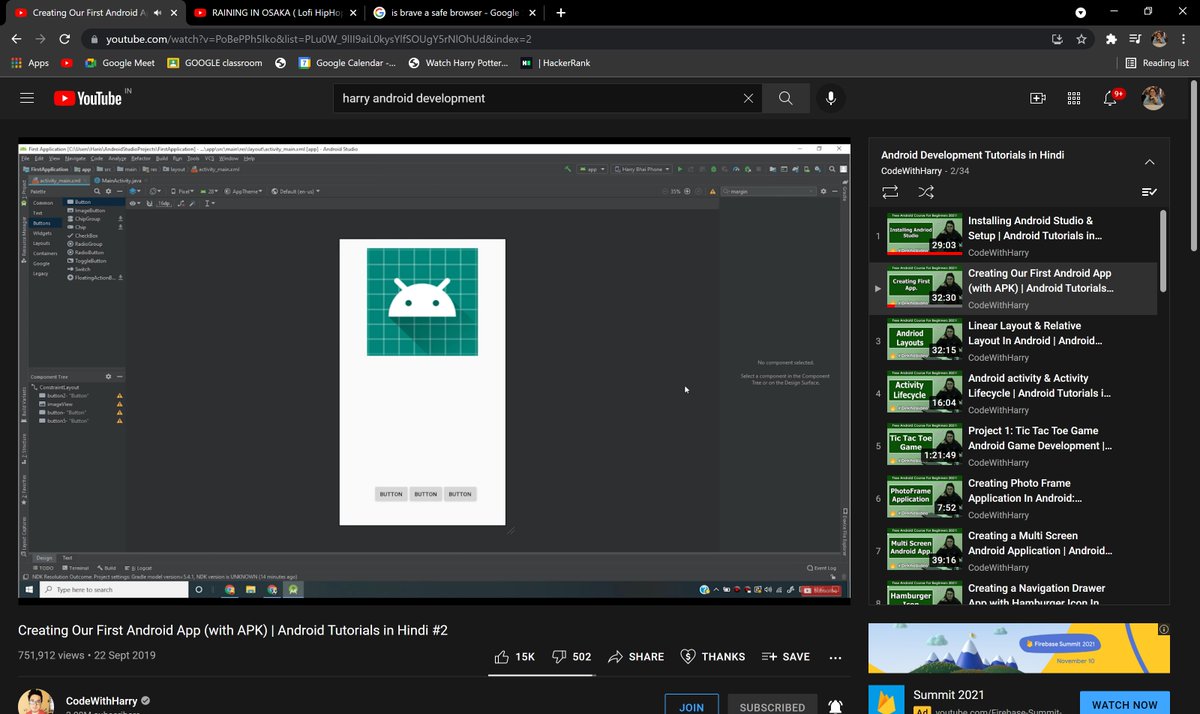
Task: Click SHARE under the video
Action: click(x=636, y=657)
